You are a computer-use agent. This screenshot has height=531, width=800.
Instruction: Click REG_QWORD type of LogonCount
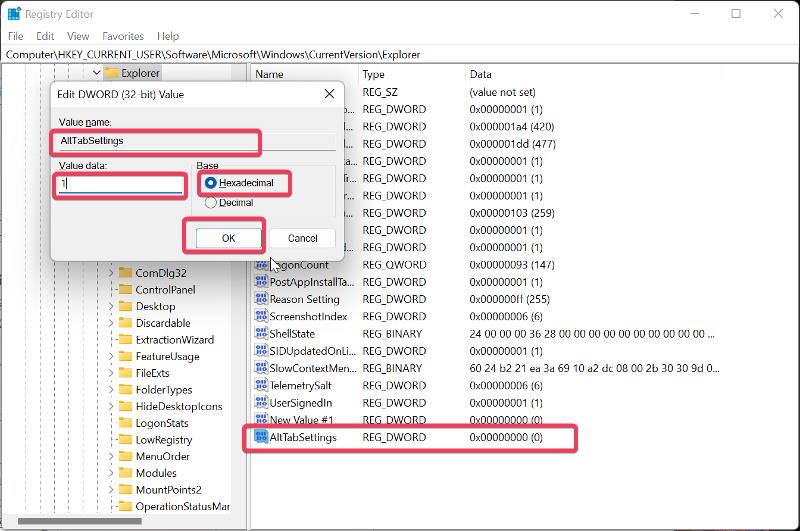pyautogui.click(x=394, y=265)
